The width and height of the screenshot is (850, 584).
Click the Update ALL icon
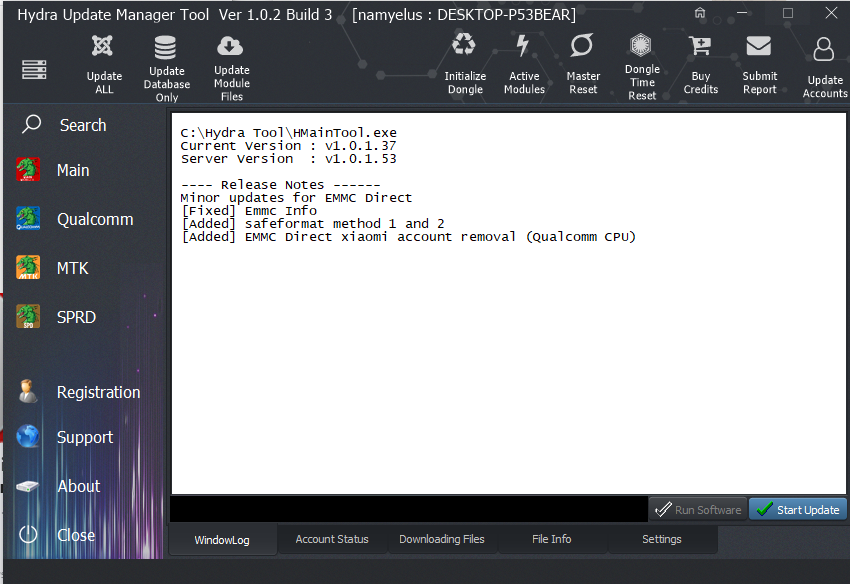click(x=102, y=46)
